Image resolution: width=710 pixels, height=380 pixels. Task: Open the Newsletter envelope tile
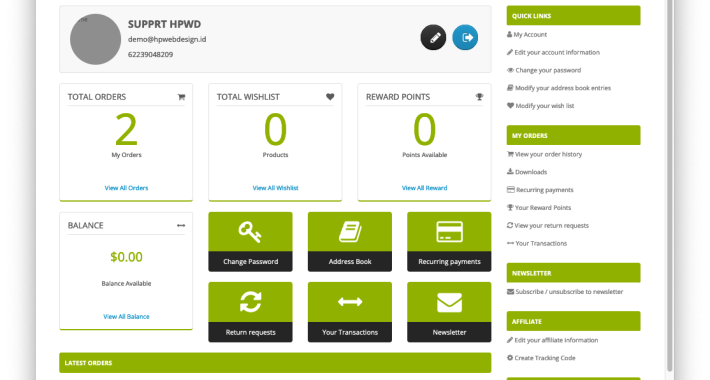coord(449,312)
